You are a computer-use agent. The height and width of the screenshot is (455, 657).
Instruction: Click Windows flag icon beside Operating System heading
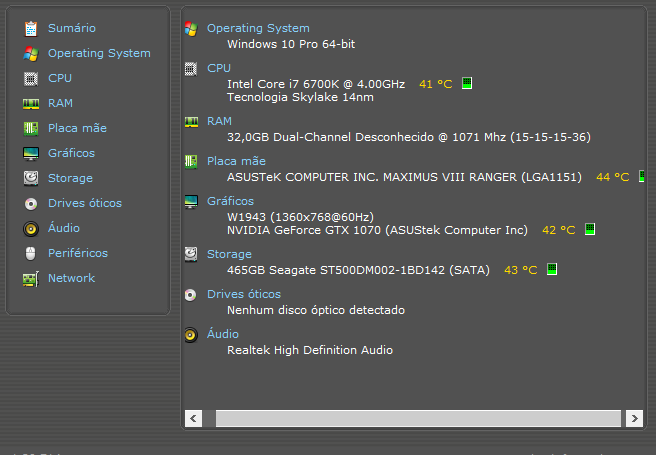pos(191,29)
